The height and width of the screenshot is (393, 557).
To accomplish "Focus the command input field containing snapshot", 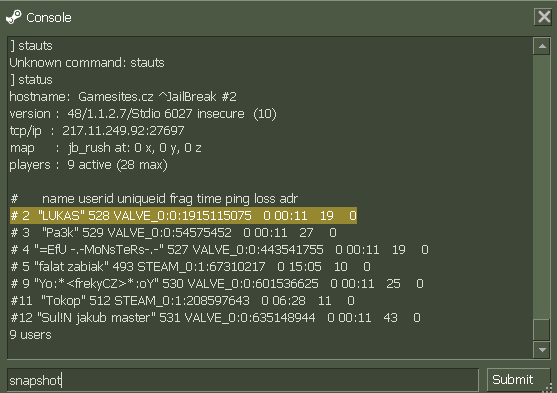I will point(243,380).
